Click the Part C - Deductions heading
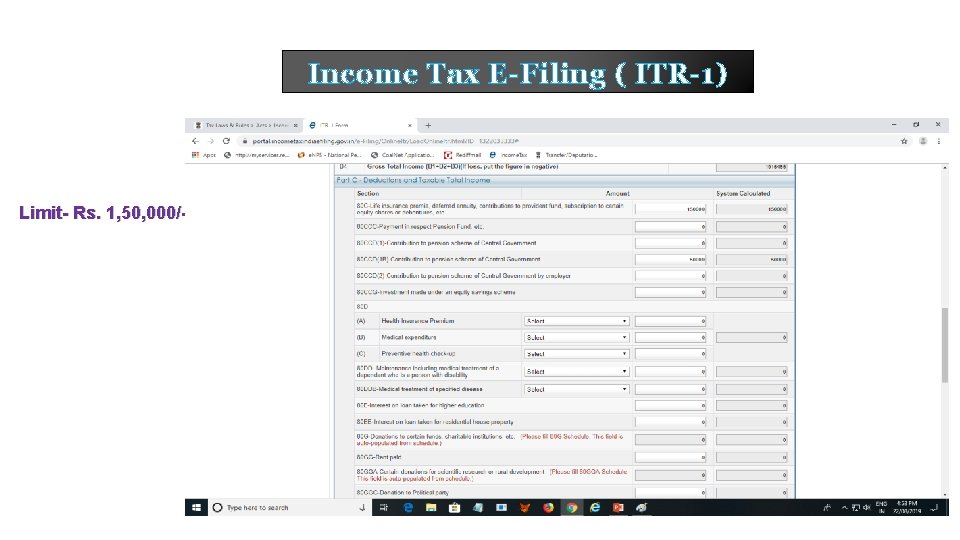This screenshot has width=960, height=540. (413, 181)
